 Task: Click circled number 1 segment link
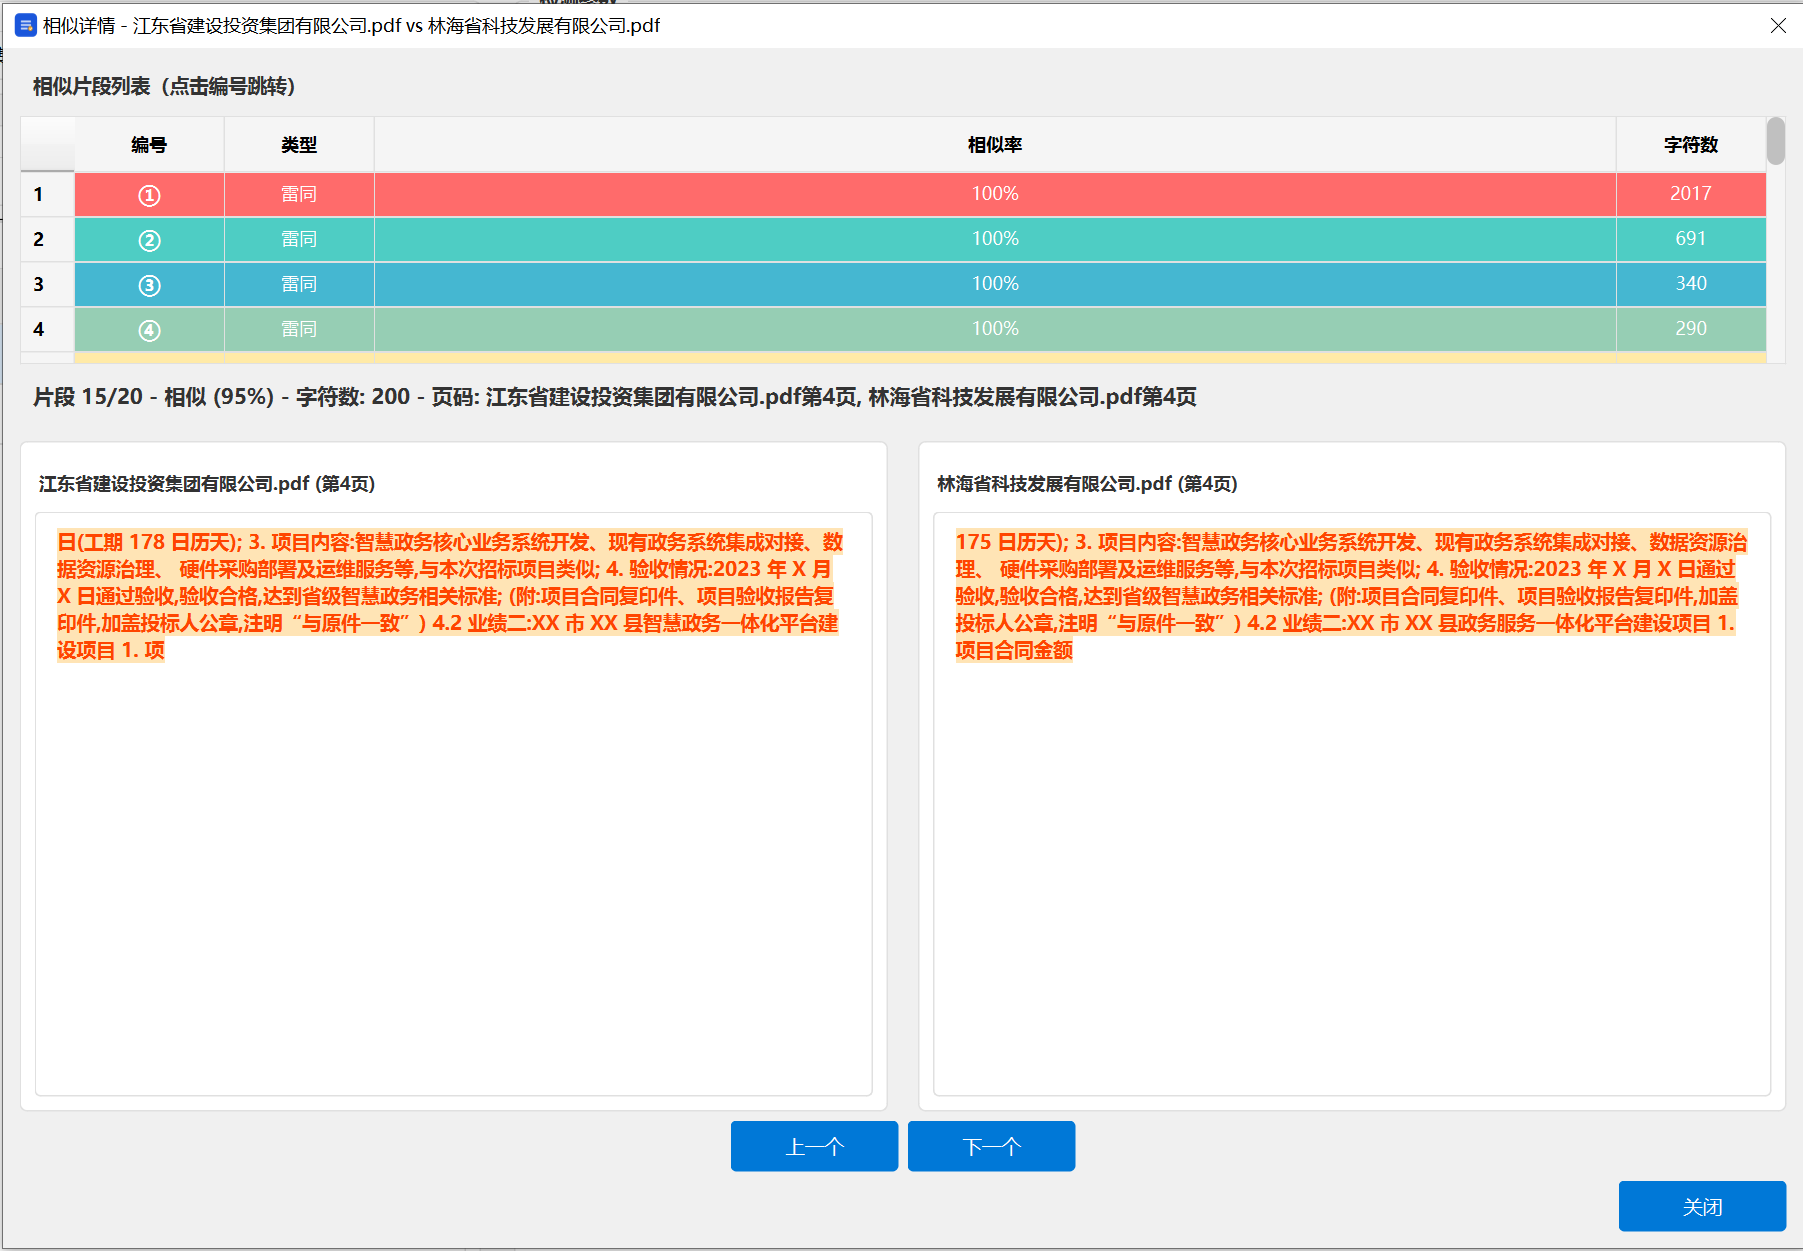tap(149, 195)
